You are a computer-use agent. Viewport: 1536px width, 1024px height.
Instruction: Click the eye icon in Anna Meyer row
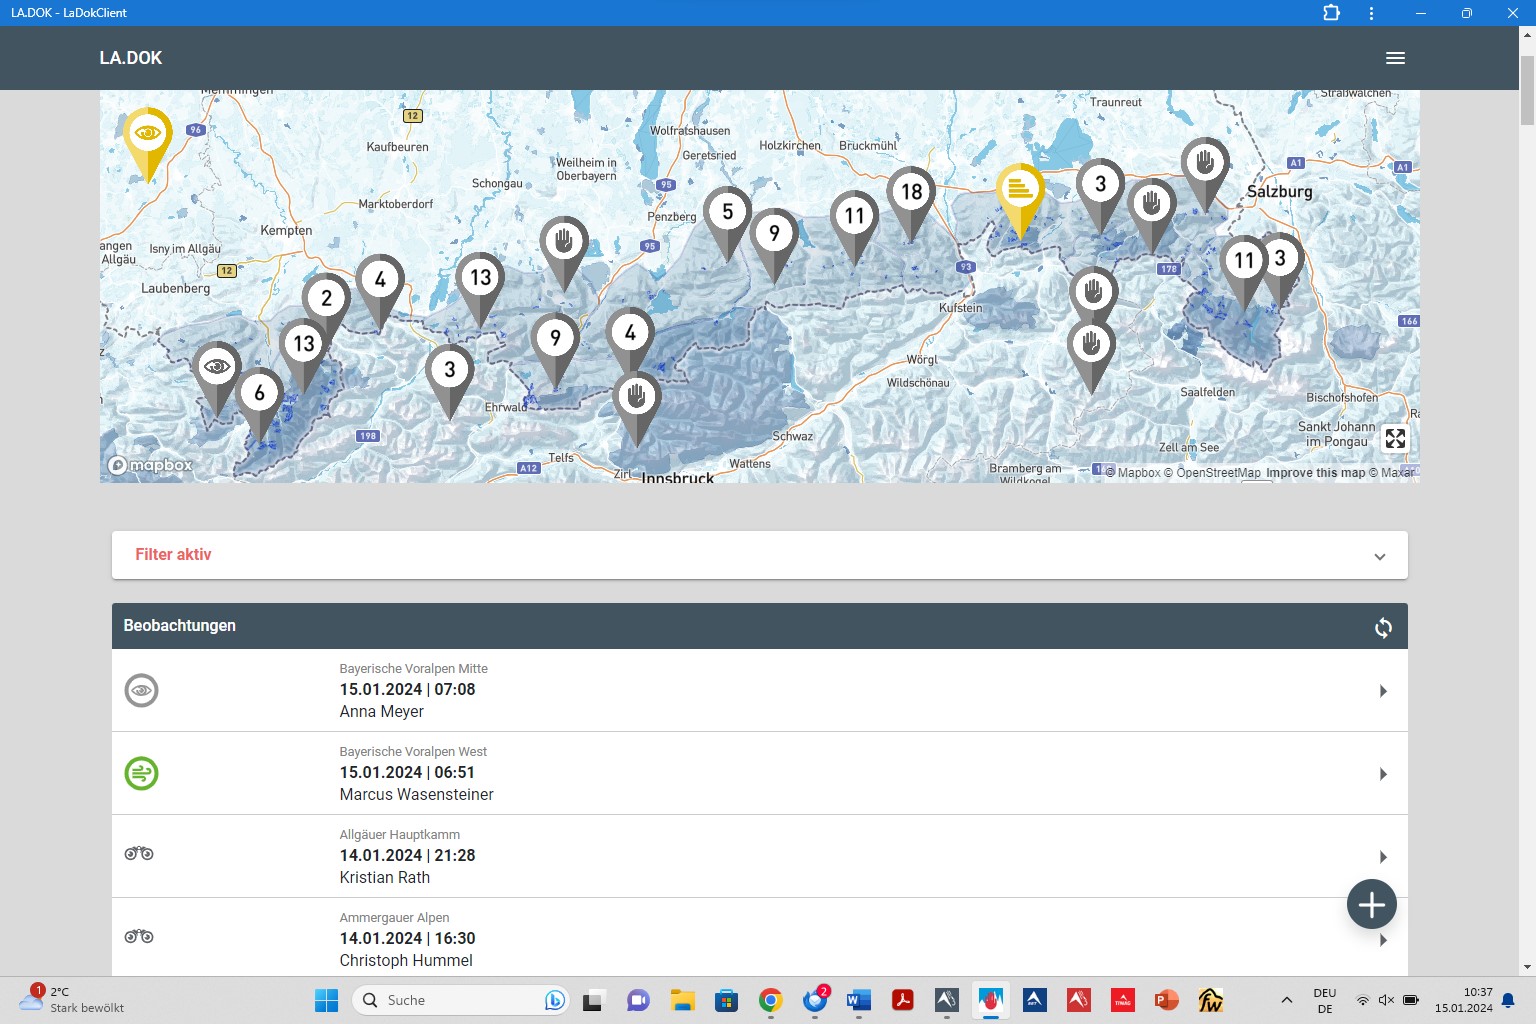coord(141,690)
